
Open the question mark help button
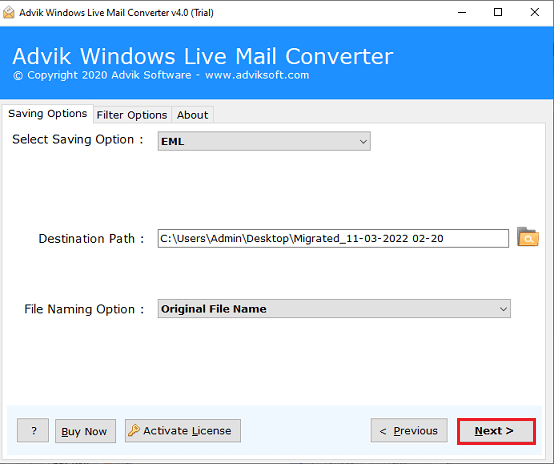33,430
